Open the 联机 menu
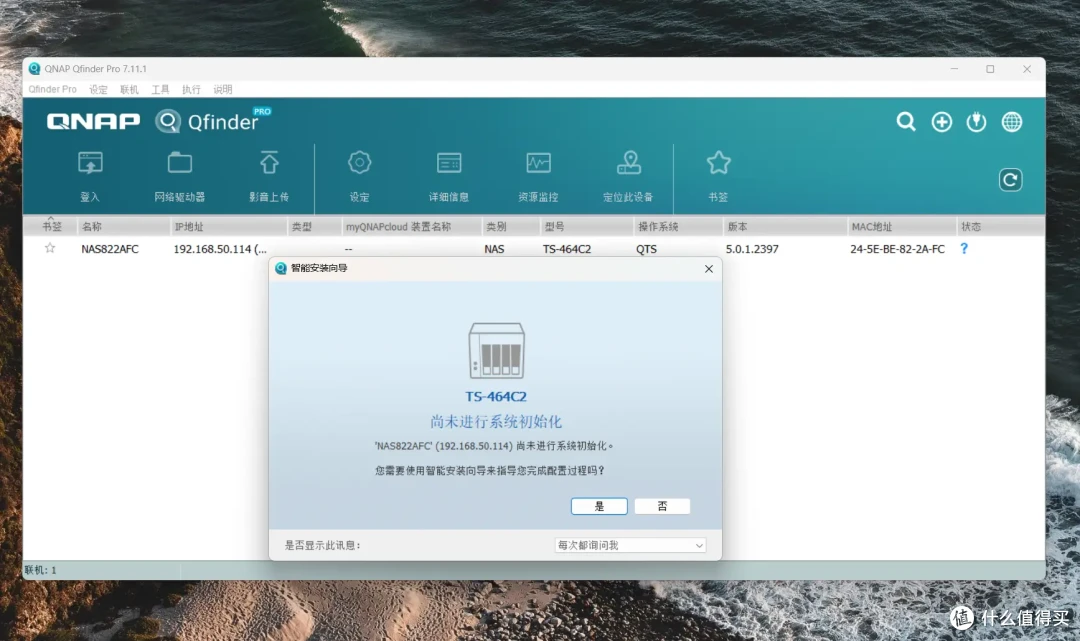 129,90
